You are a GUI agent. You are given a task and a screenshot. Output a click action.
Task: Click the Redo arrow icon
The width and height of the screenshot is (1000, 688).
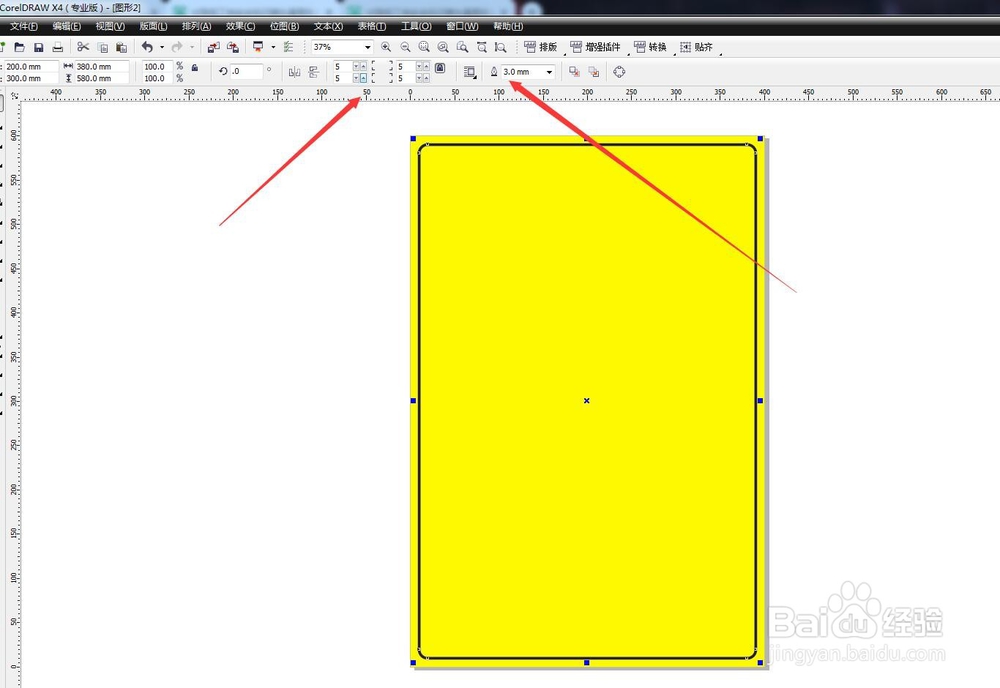click(177, 47)
